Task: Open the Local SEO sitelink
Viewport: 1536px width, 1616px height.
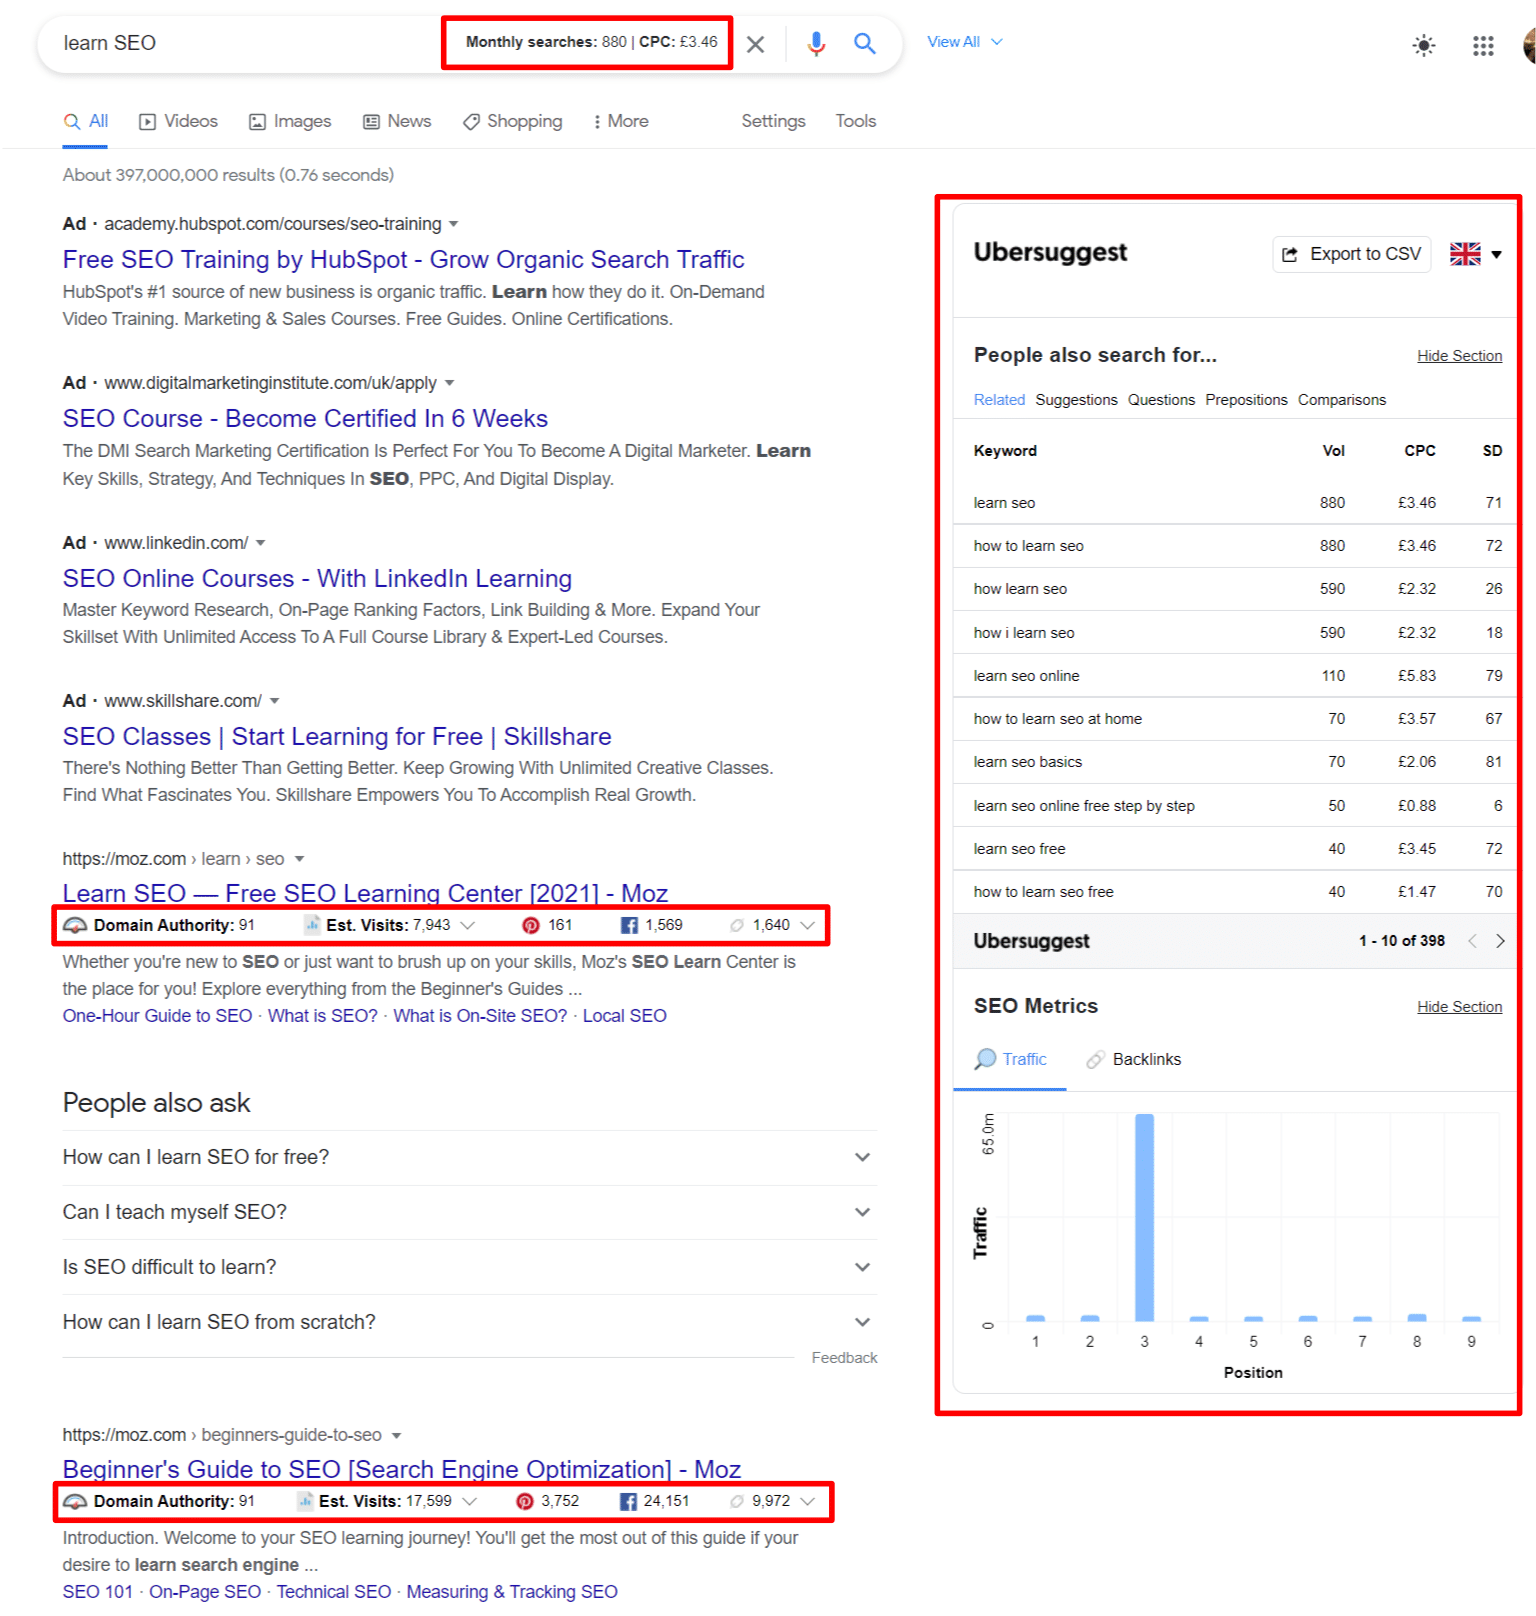Action: pos(625,1016)
